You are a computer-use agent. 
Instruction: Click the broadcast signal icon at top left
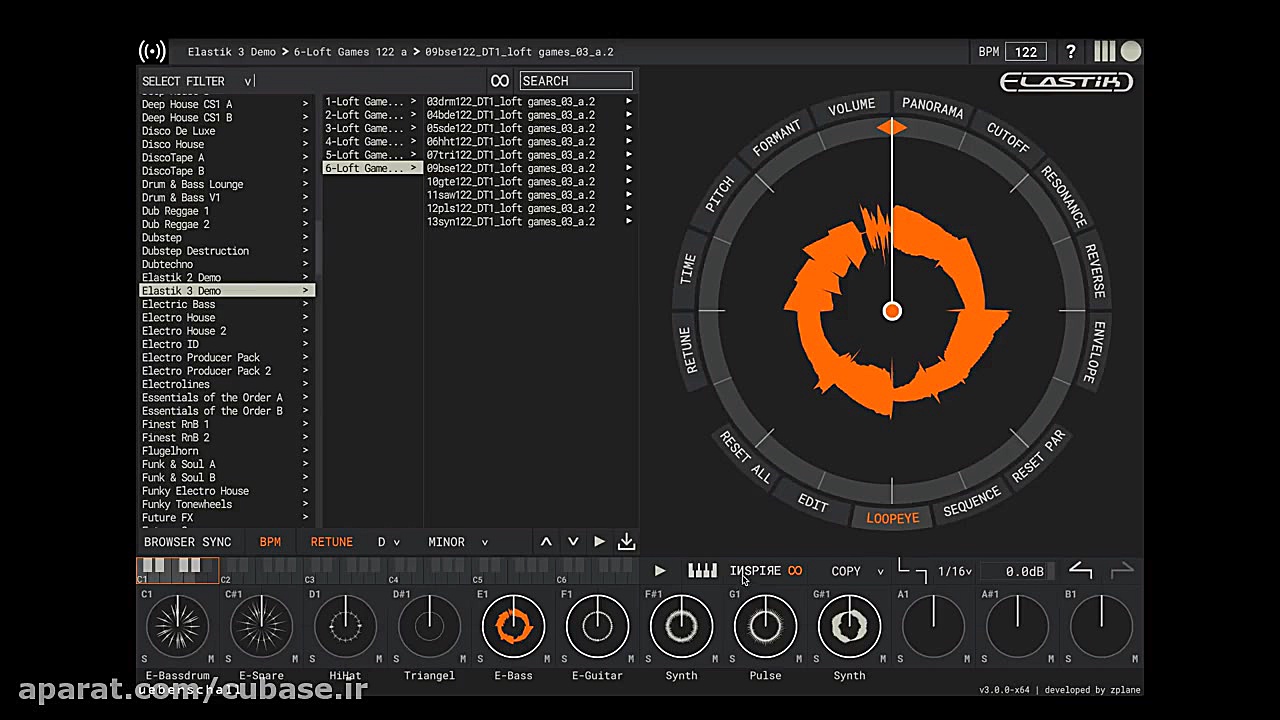[152, 52]
